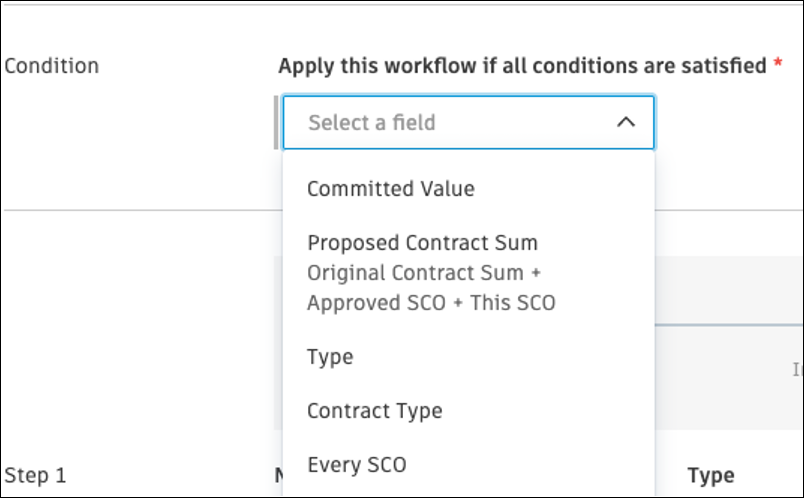Pick the 'Type' option in the dropdown
Image resolution: width=804 pixels, height=498 pixels.
coord(330,357)
